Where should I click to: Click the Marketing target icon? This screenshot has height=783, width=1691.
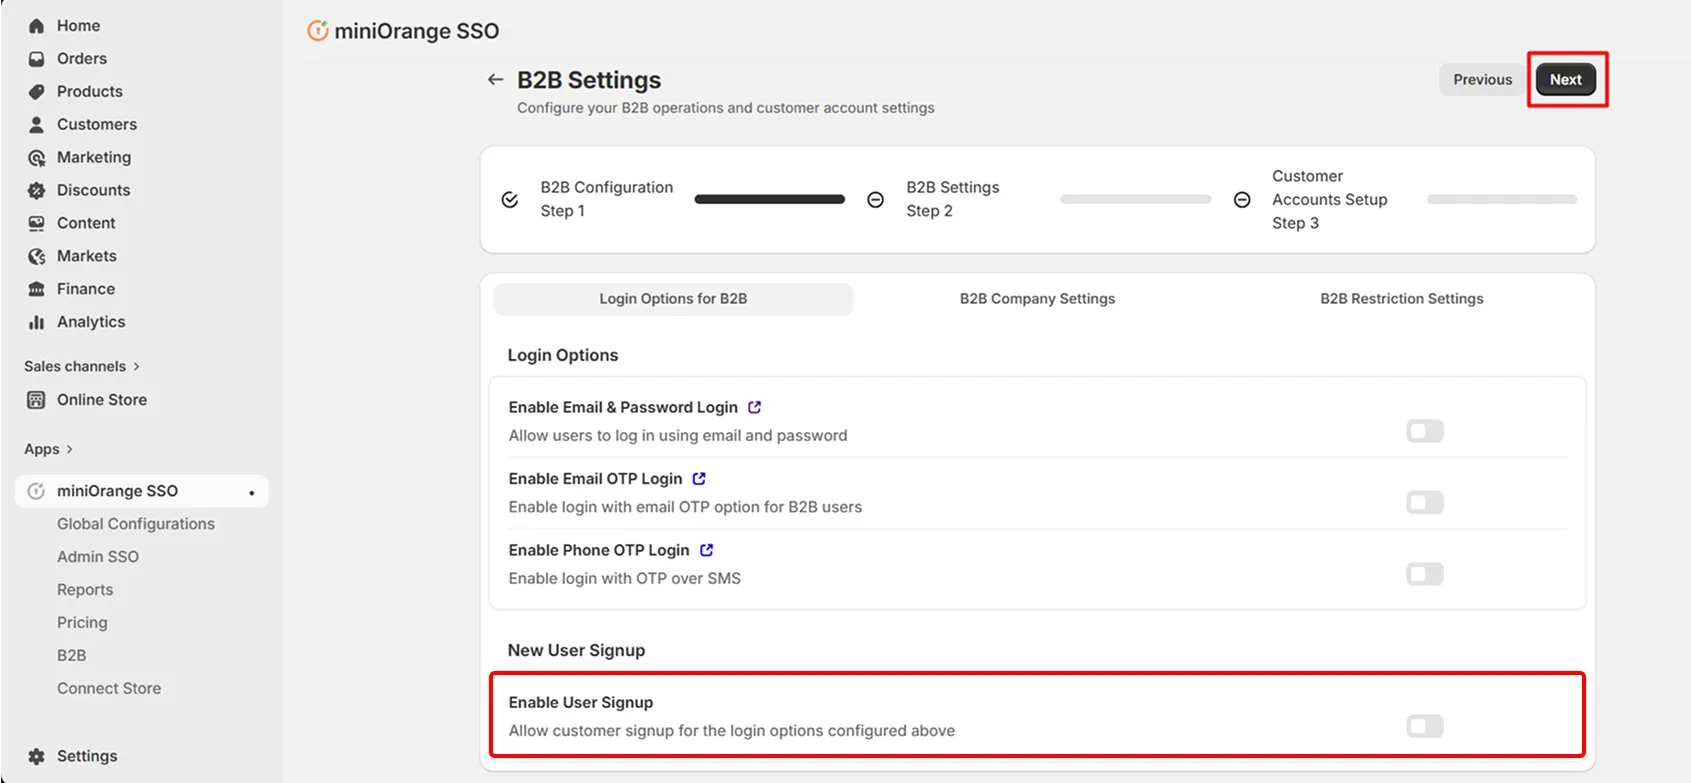[37, 158]
